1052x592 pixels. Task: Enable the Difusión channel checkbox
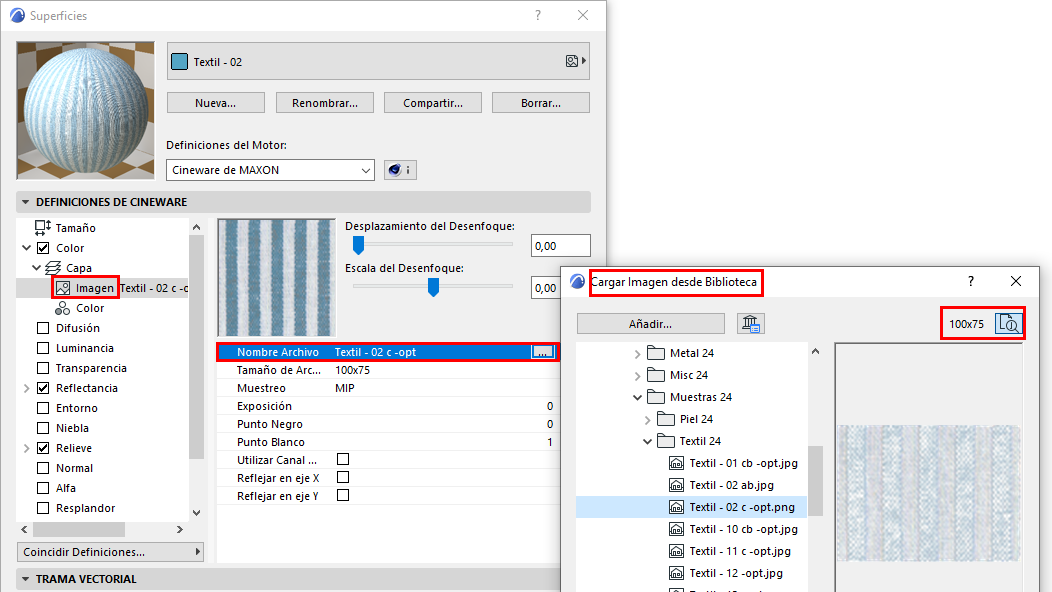[43, 328]
